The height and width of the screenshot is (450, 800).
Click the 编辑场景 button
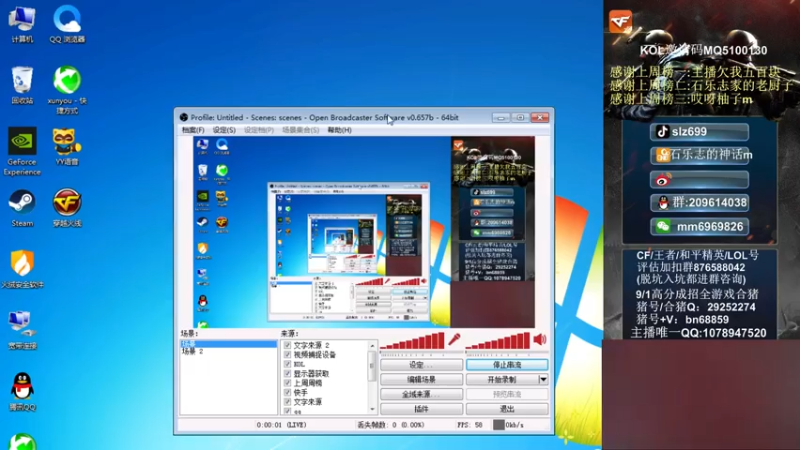(x=421, y=380)
